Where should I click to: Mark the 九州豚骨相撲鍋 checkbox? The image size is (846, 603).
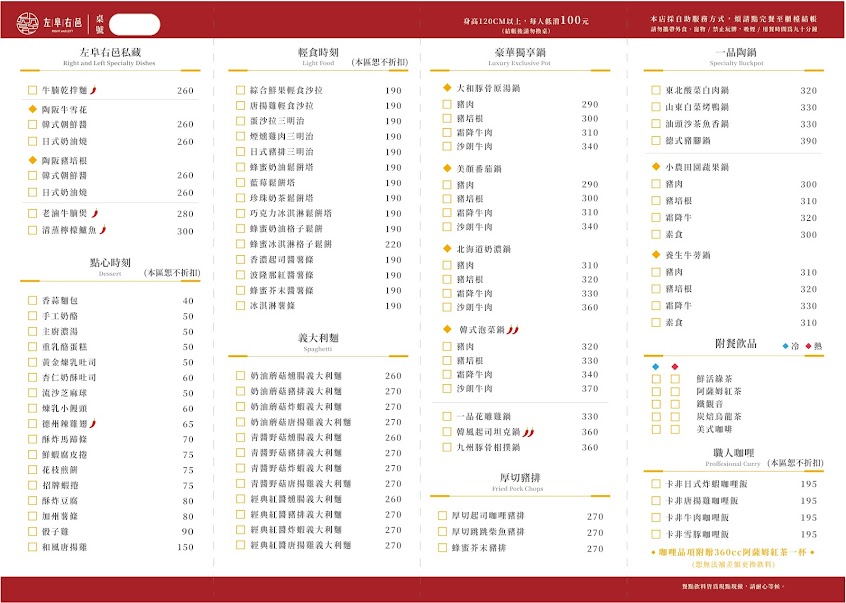[x=447, y=447]
